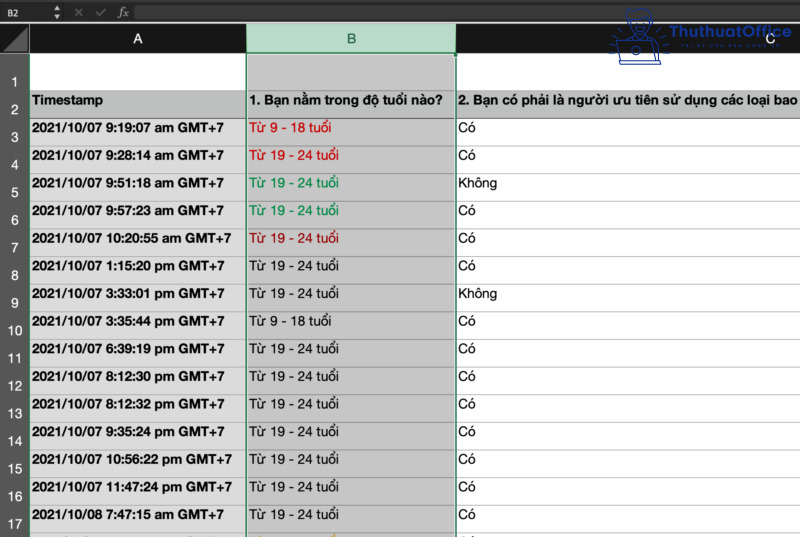Viewport: 800px width, 537px height.
Task: Select timestamp 2021/10/07 8:12:30 pm GMT+7
Action: [x=138, y=381]
